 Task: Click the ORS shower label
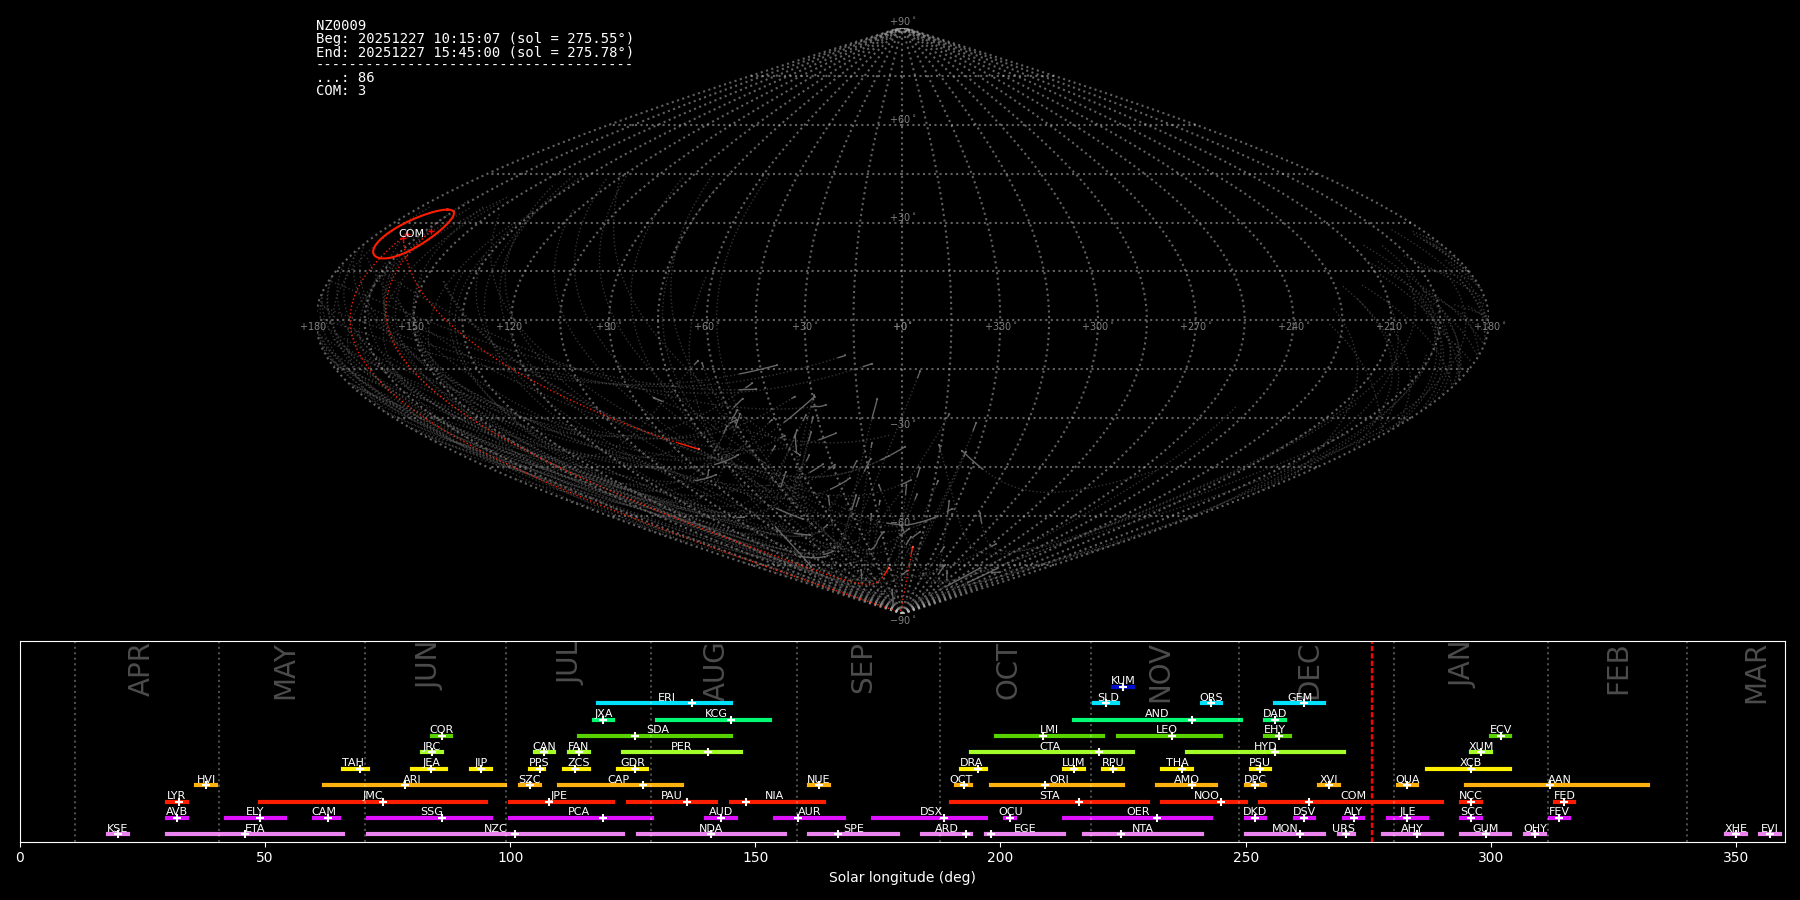tap(1211, 698)
